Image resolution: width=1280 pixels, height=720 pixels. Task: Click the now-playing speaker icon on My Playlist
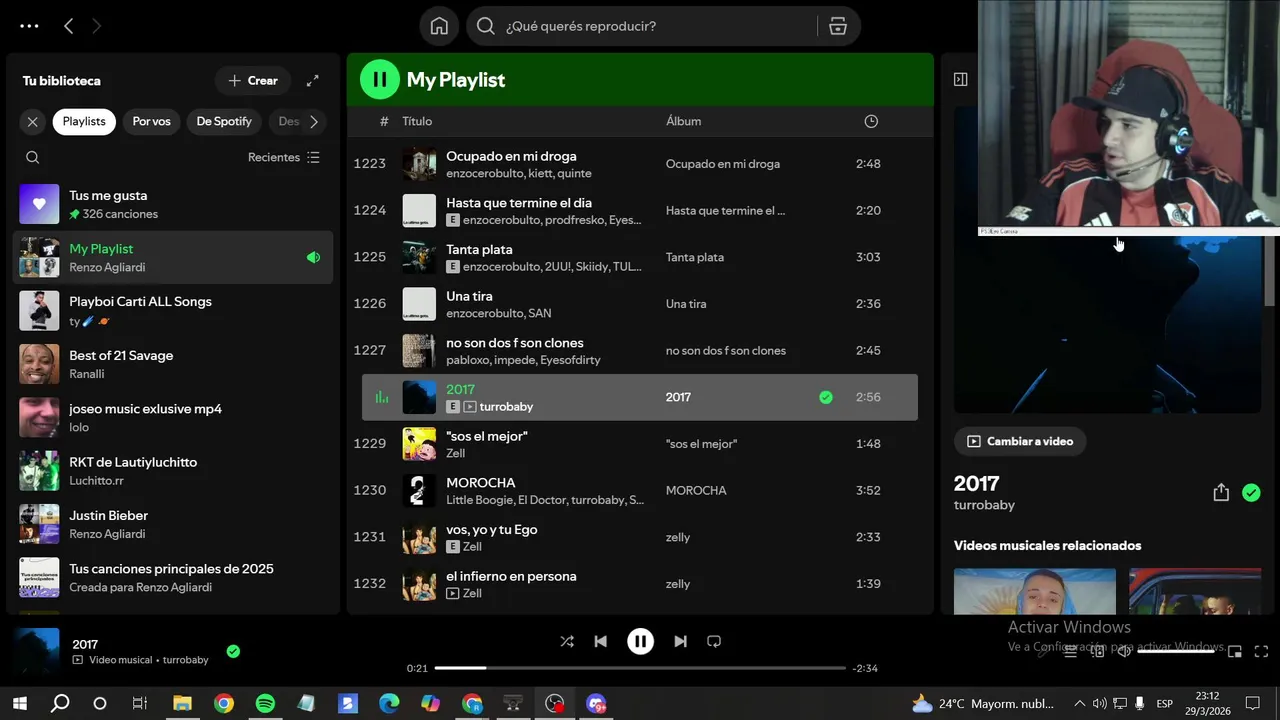pyautogui.click(x=313, y=257)
